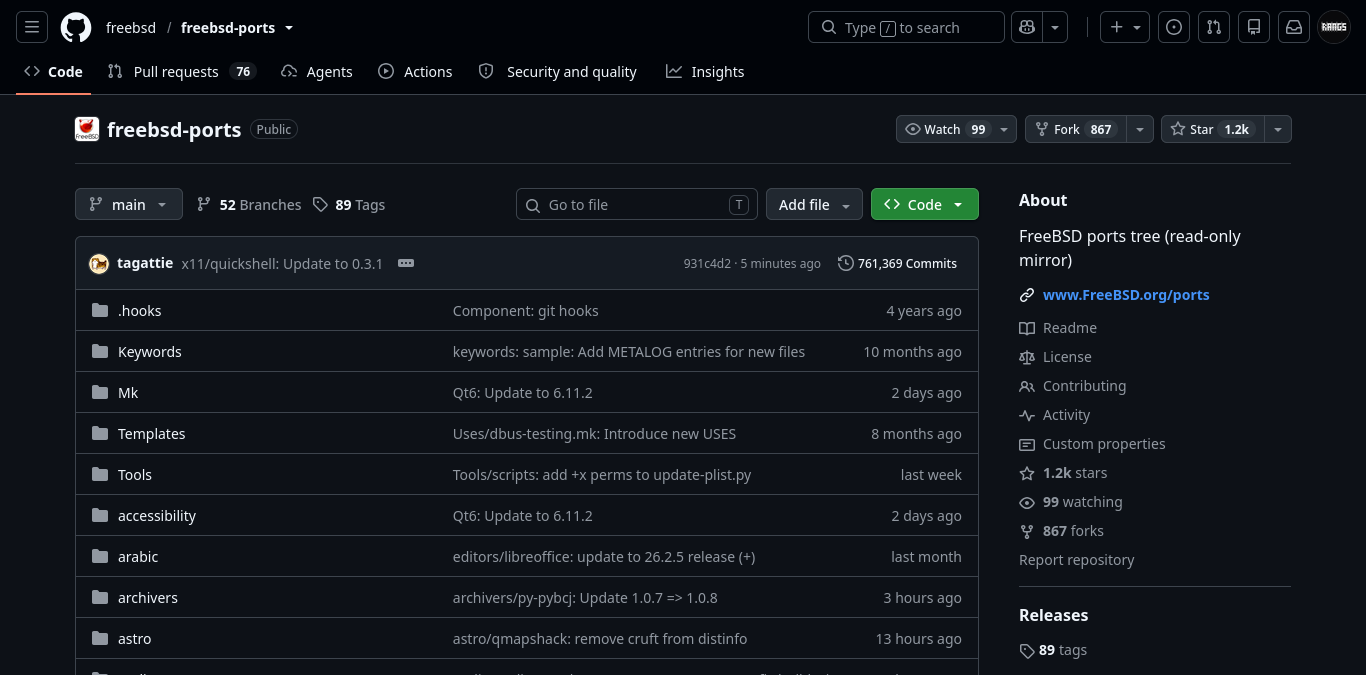Click the Keywords folder icon
The height and width of the screenshot is (675, 1366).
coord(100,351)
